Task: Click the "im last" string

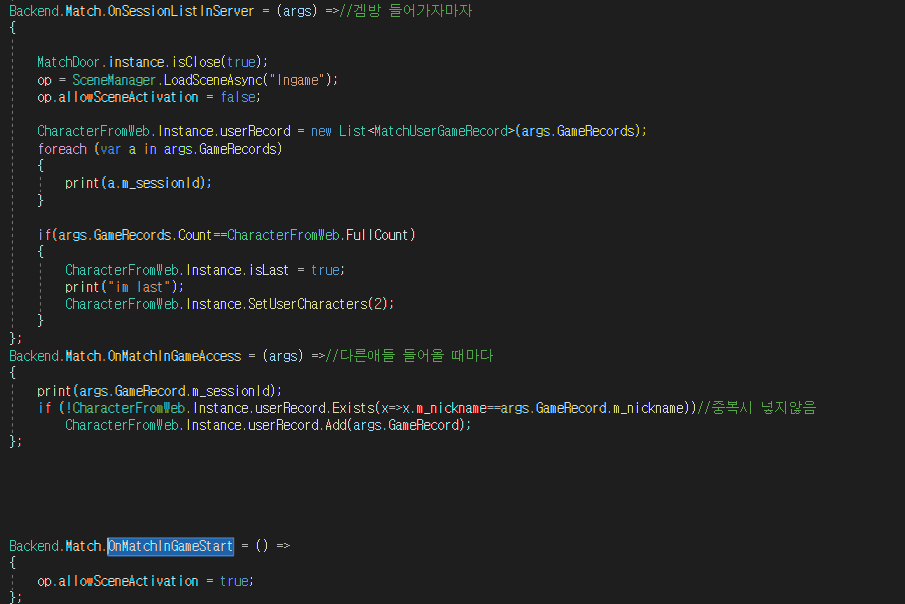Action: click(139, 287)
